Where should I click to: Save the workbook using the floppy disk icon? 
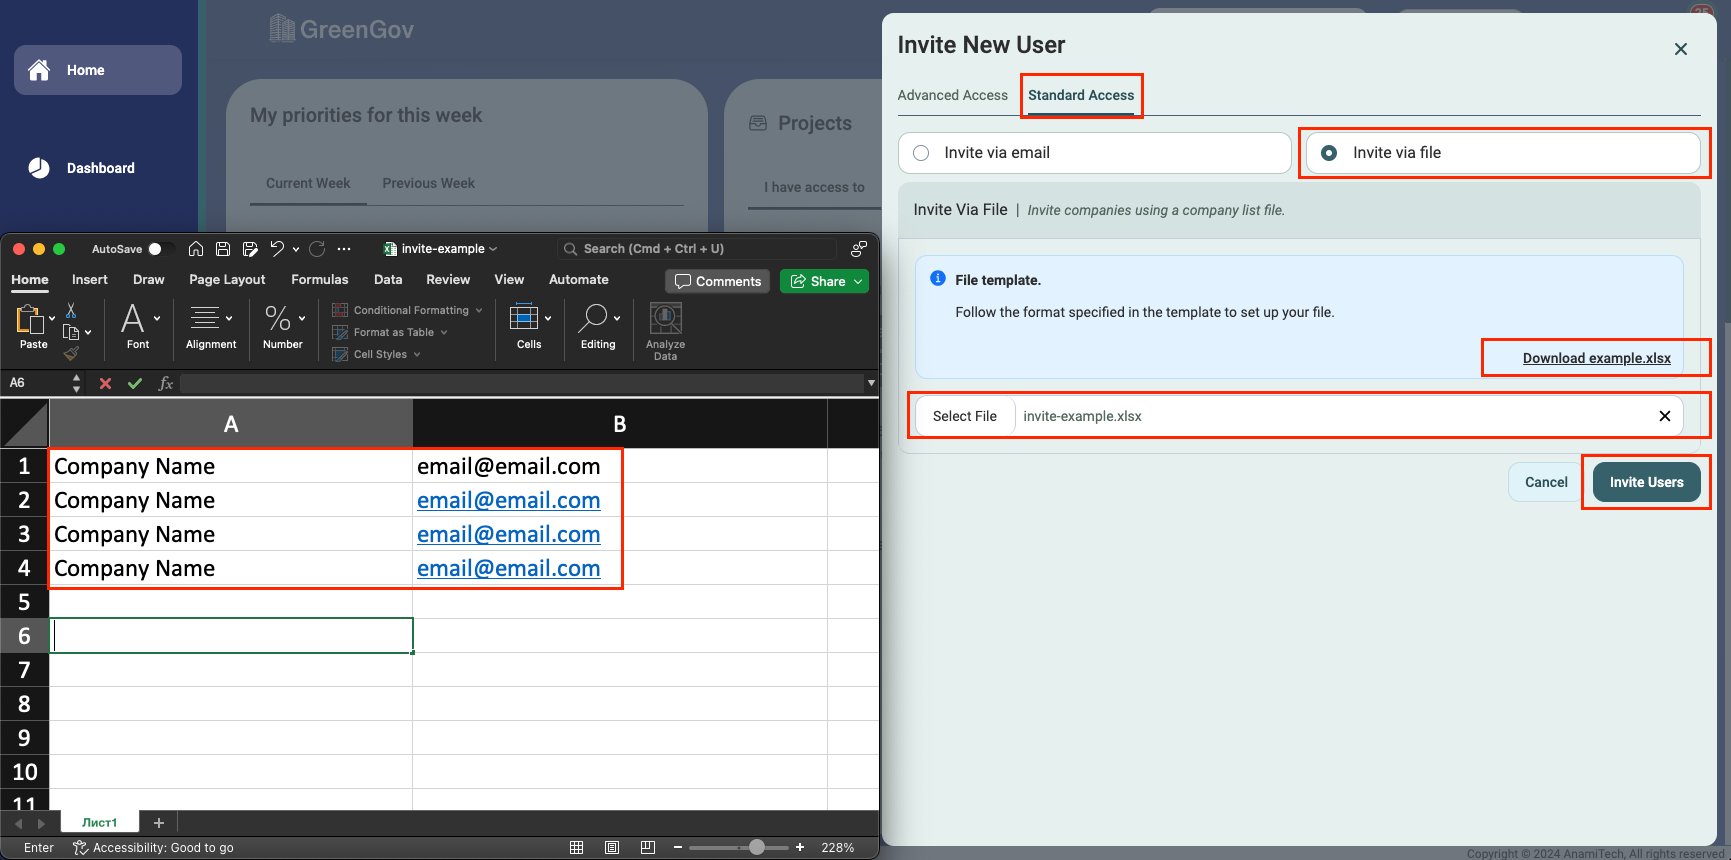click(x=223, y=249)
